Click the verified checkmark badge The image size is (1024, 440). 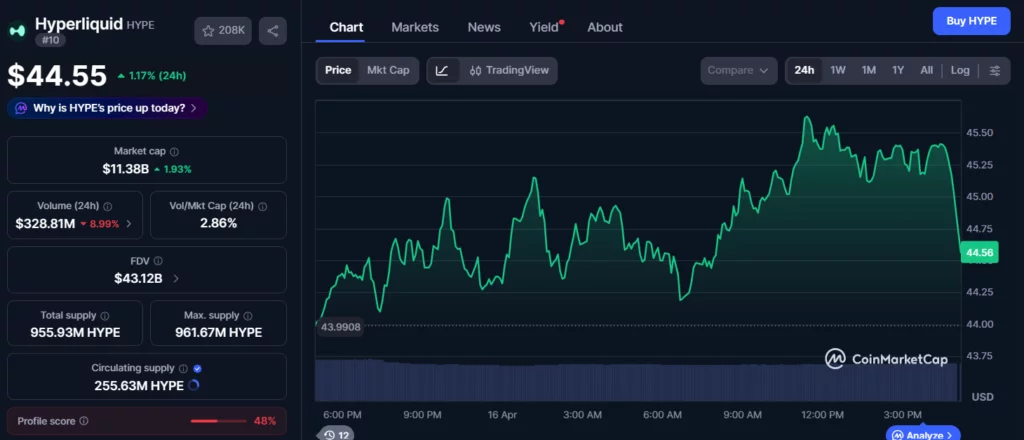pos(198,368)
